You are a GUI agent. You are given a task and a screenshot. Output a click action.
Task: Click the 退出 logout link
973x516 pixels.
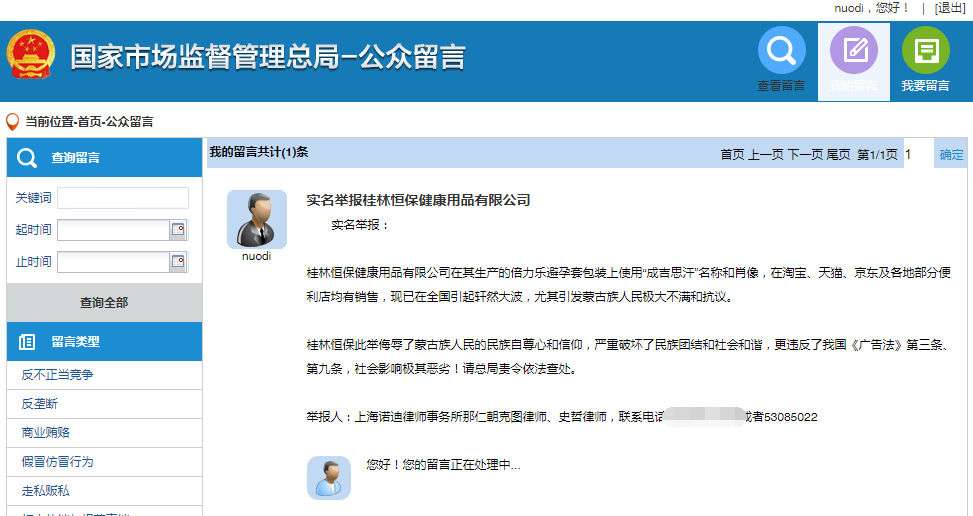click(950, 8)
